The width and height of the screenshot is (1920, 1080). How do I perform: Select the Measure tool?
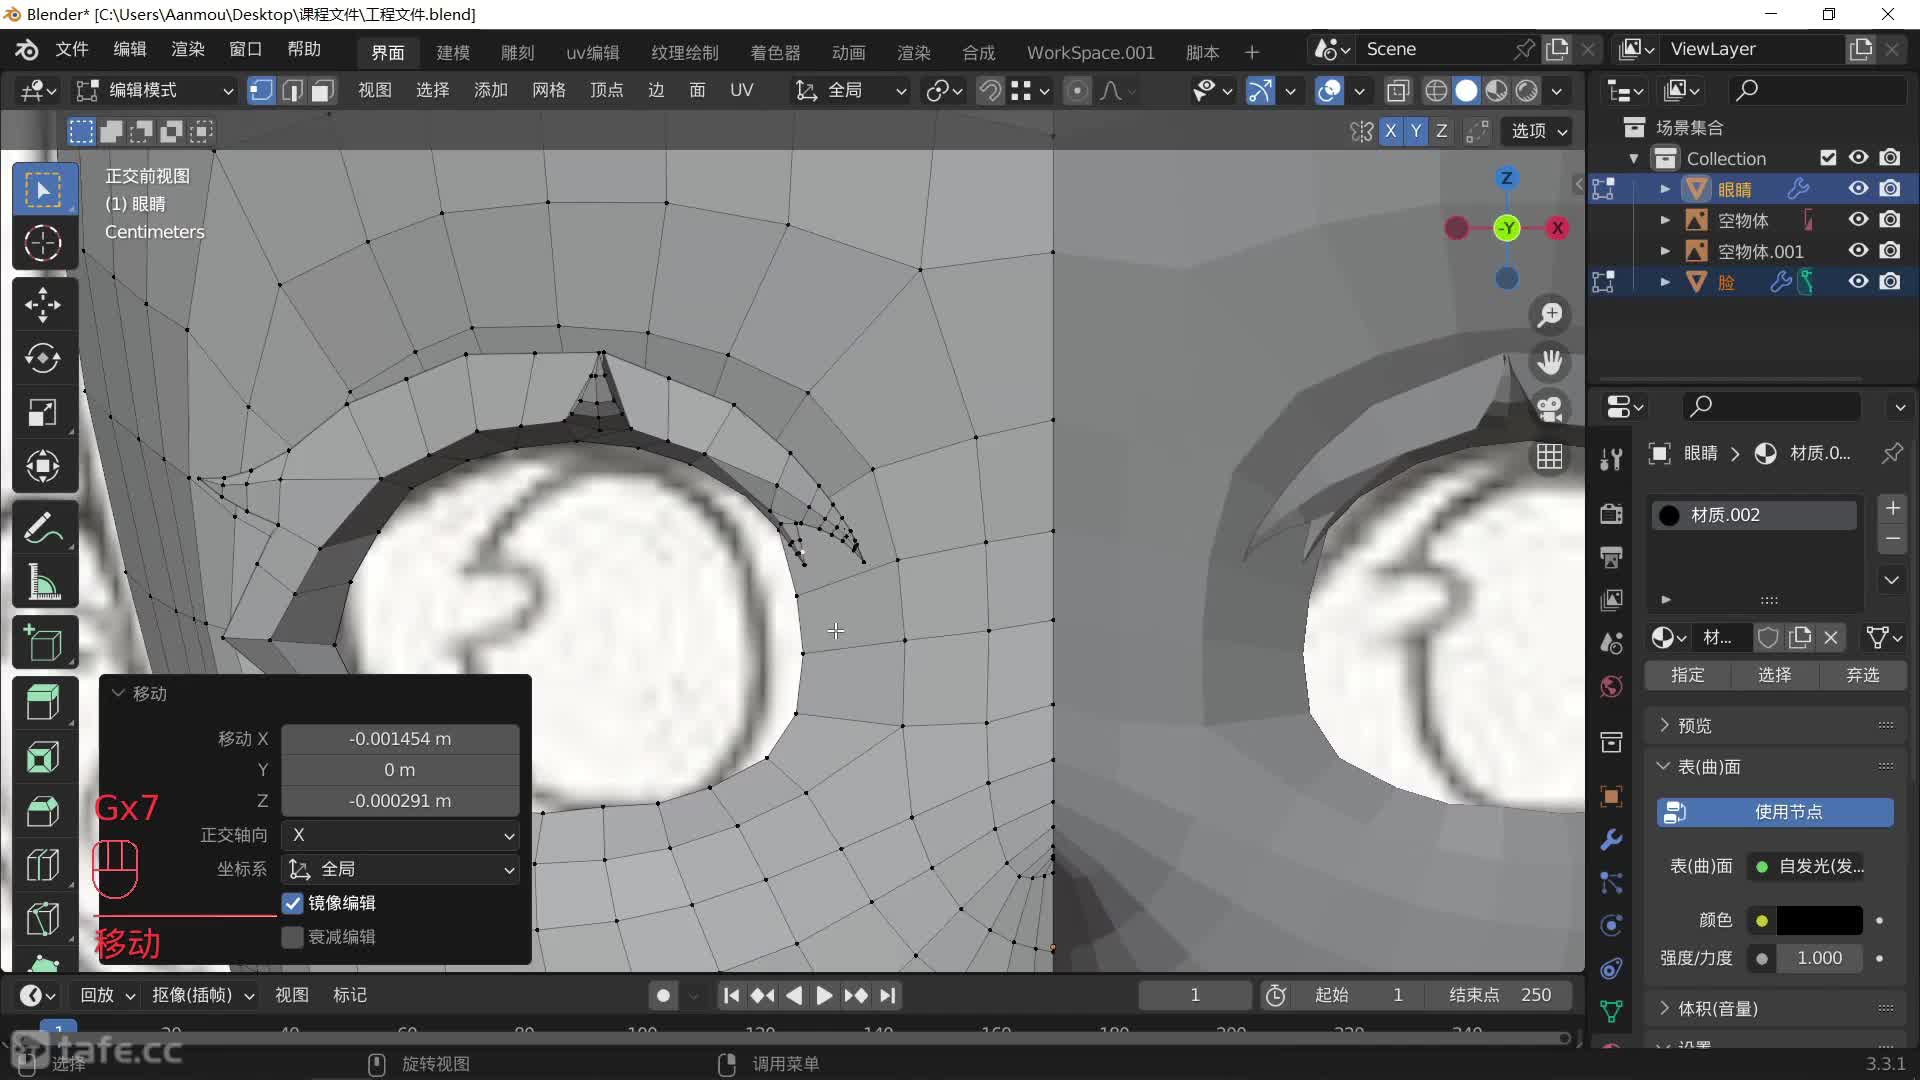click(43, 582)
